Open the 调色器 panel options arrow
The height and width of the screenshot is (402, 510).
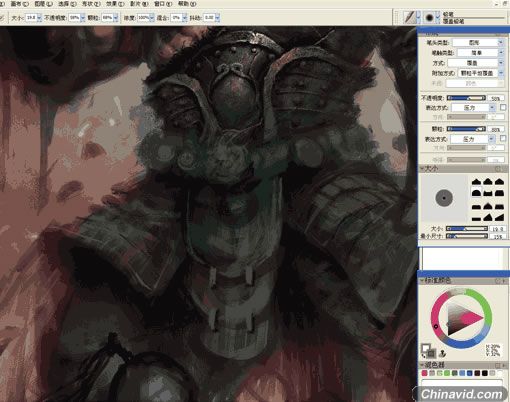(x=503, y=365)
